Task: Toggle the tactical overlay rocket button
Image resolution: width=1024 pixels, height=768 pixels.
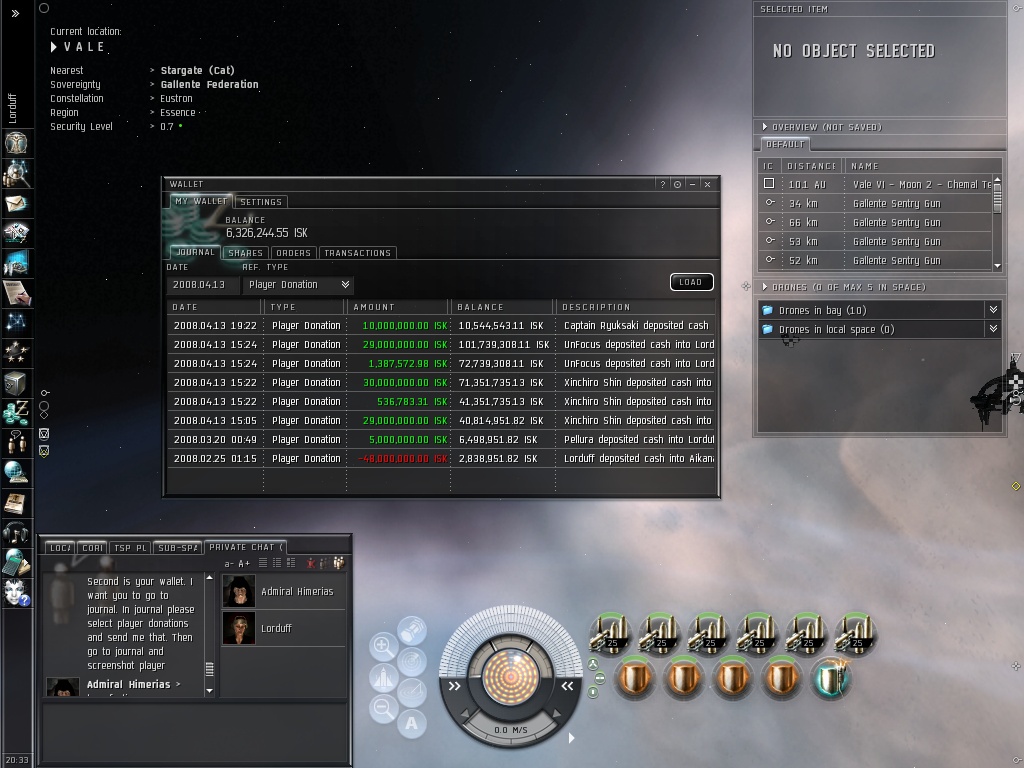Action: tap(384, 677)
